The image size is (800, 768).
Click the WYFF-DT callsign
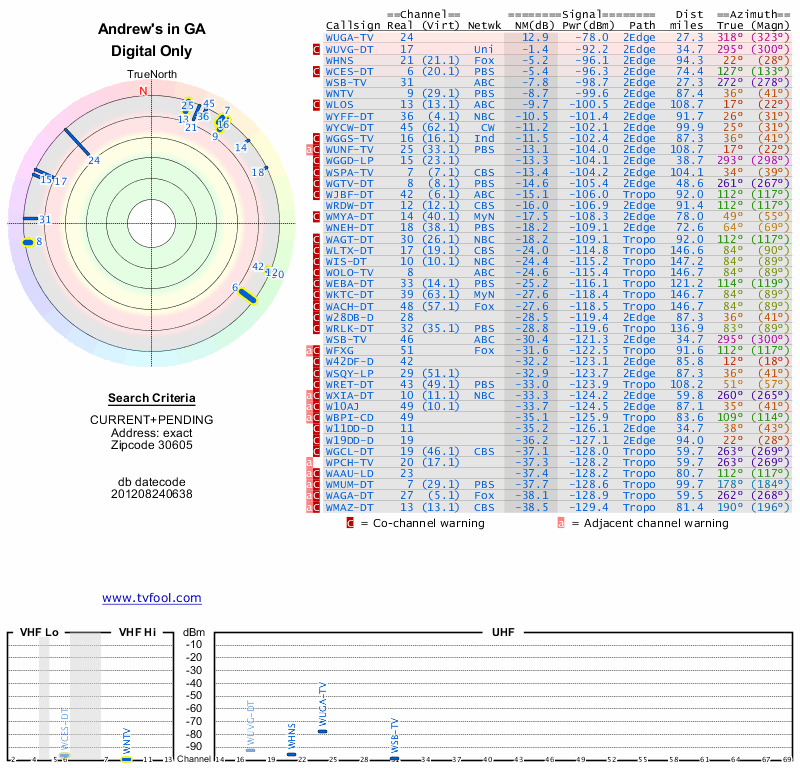click(x=349, y=116)
